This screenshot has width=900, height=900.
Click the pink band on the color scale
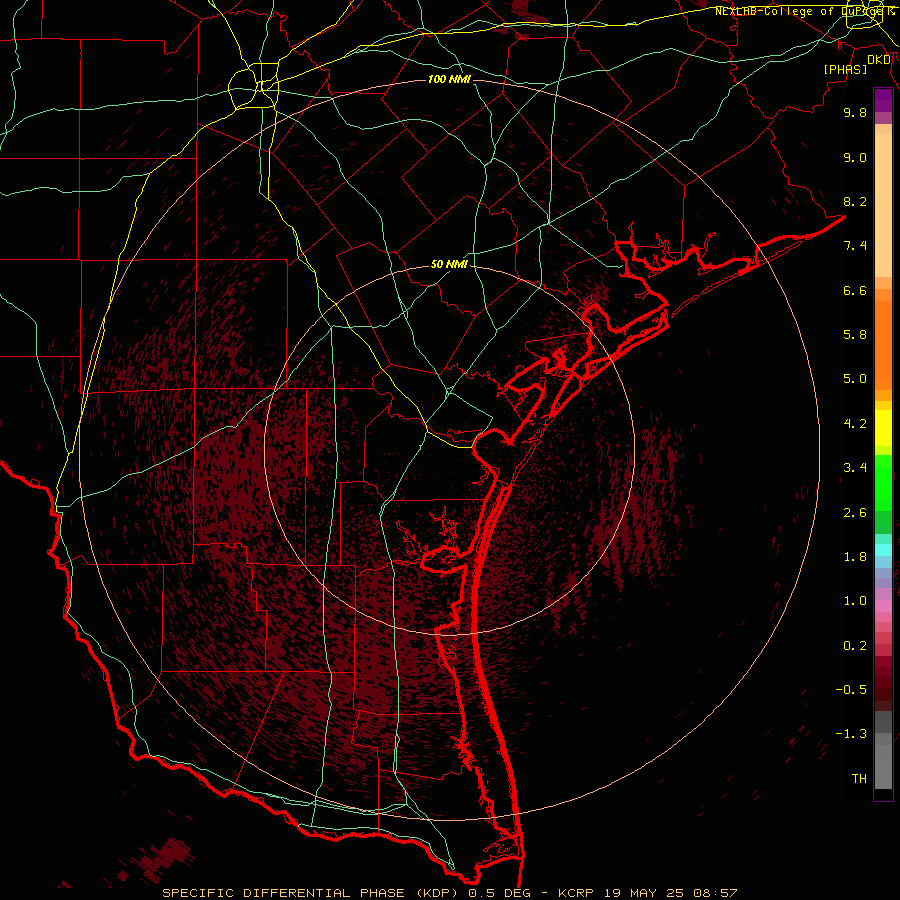point(883,606)
